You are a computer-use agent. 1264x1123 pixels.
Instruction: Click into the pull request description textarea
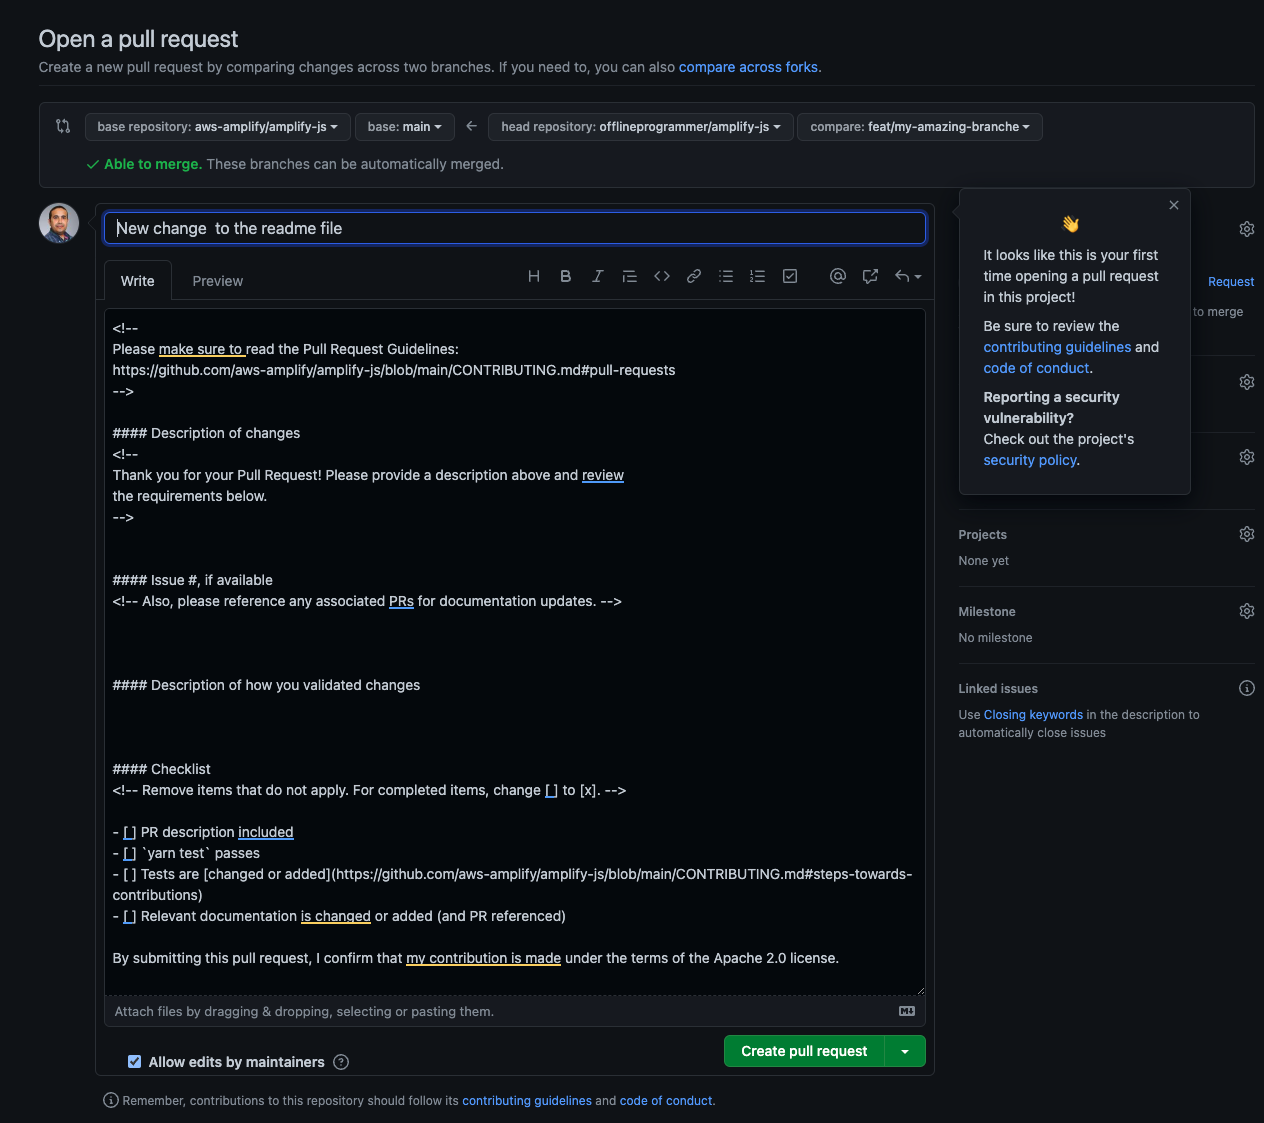515,652
